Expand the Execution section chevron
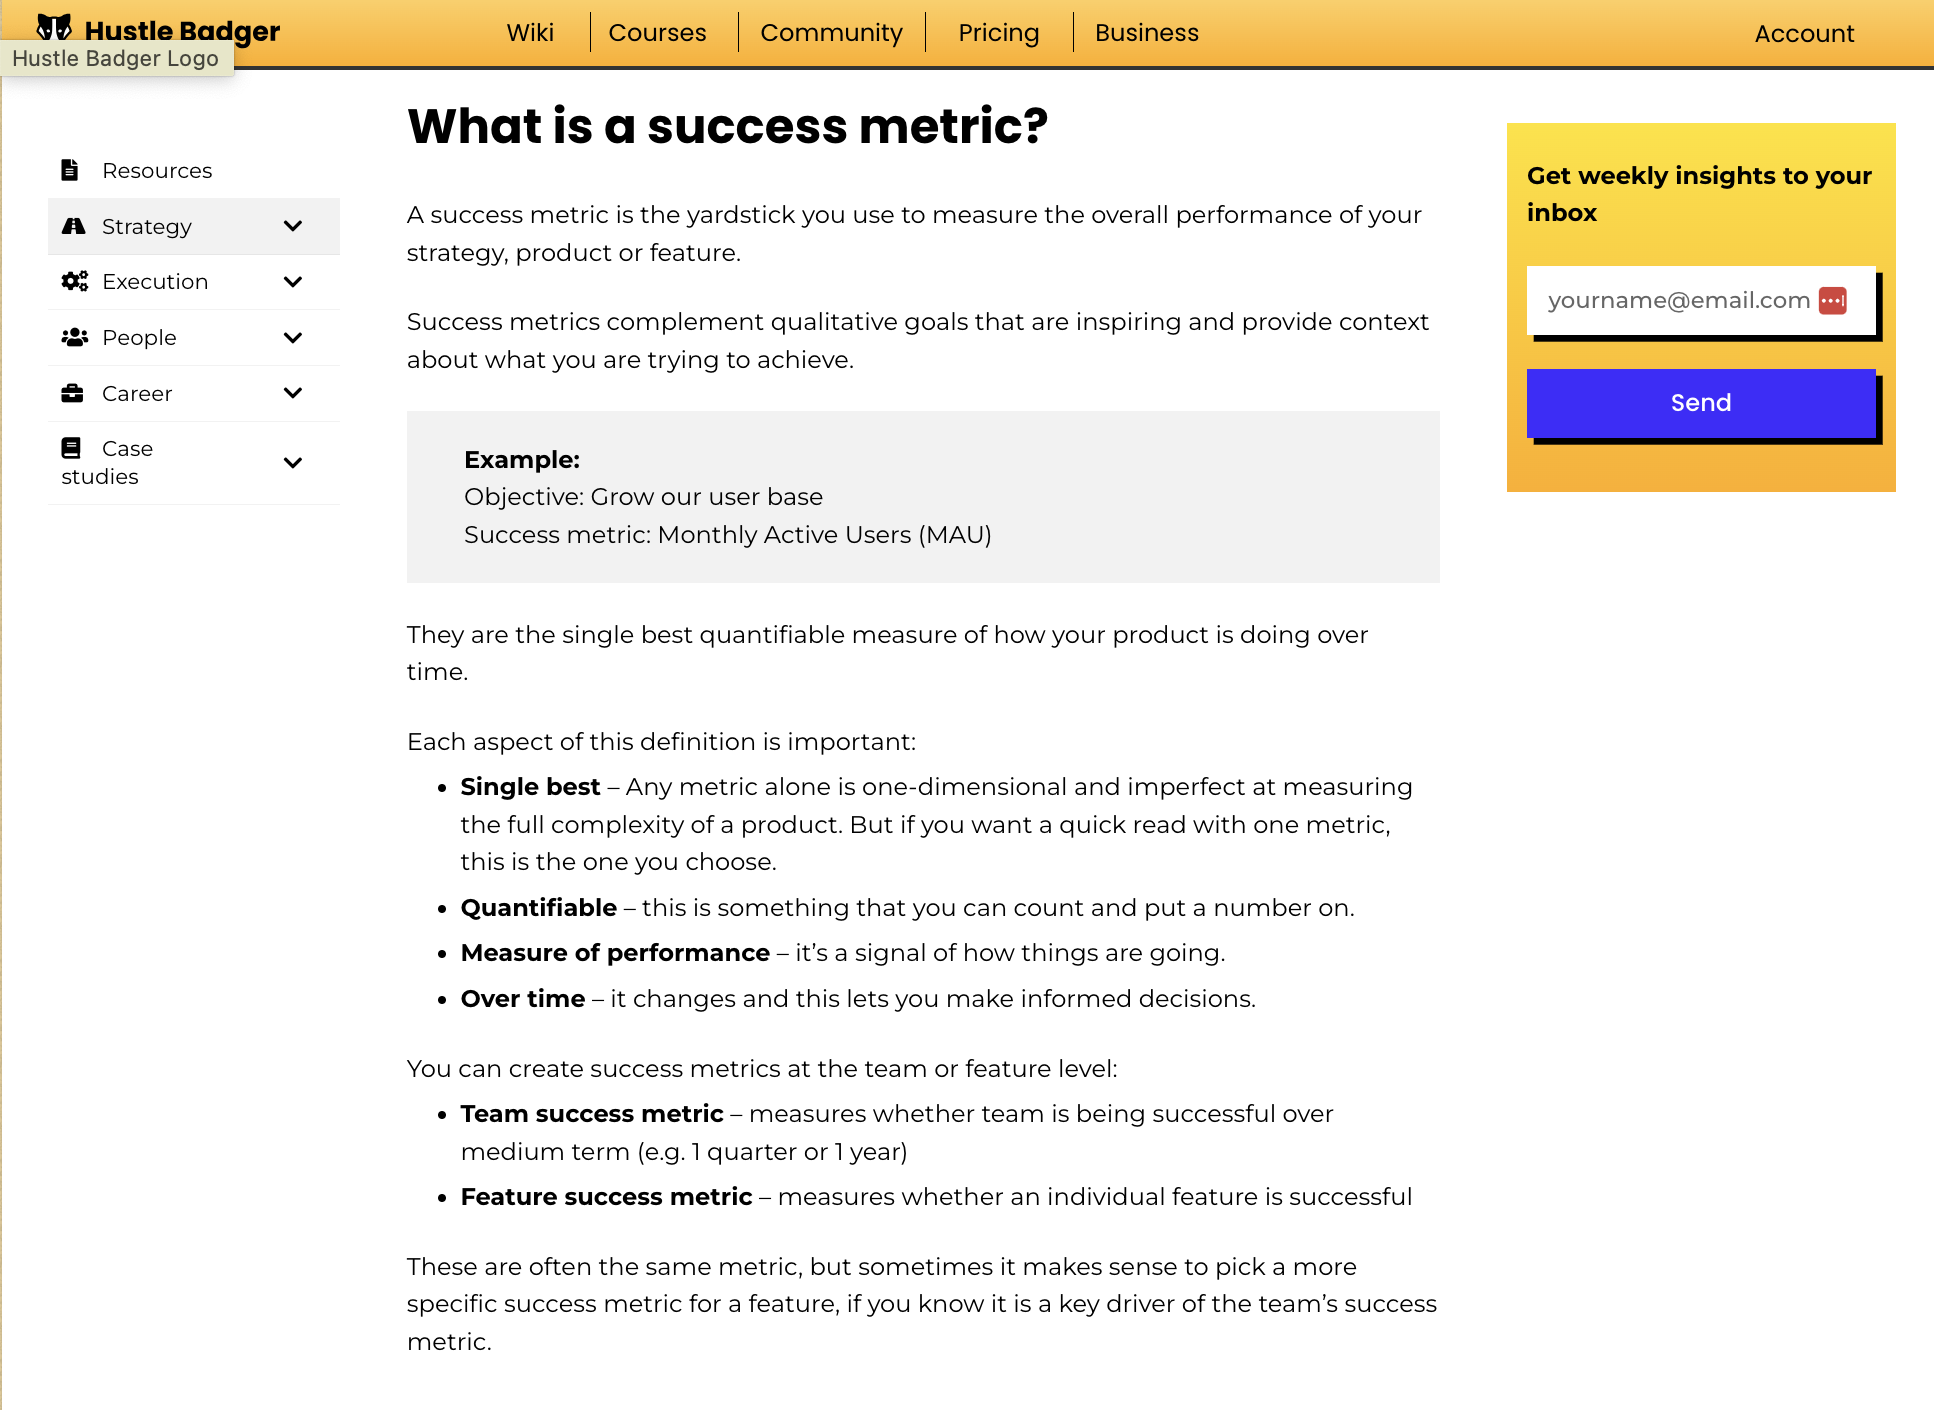Viewport: 1934px width, 1410px height. (293, 282)
